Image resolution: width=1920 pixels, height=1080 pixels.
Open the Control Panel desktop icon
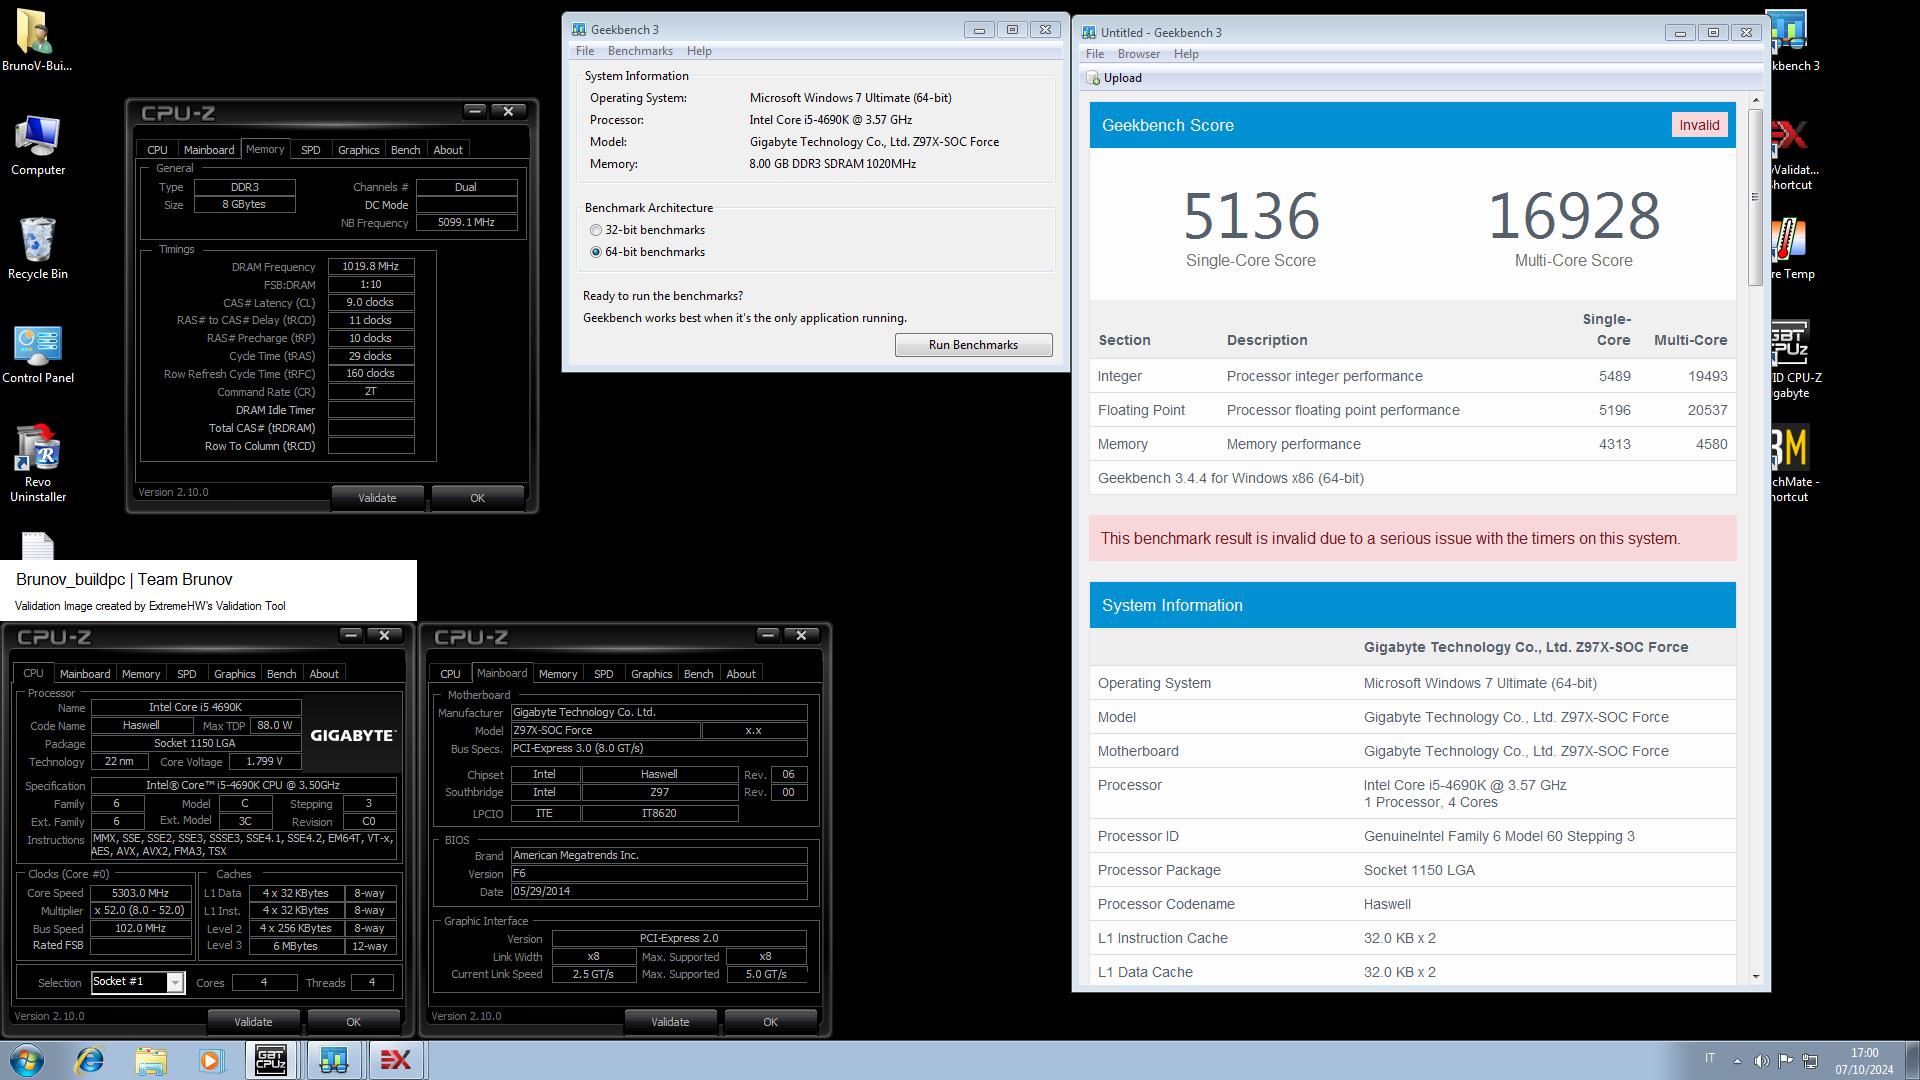[38, 354]
